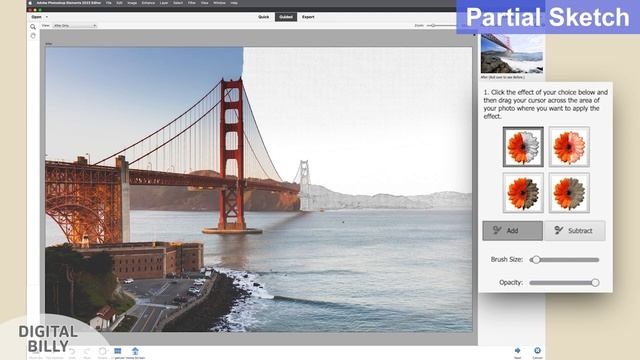
Task: Open the Window menu
Action: pyautogui.click(x=219, y=3)
